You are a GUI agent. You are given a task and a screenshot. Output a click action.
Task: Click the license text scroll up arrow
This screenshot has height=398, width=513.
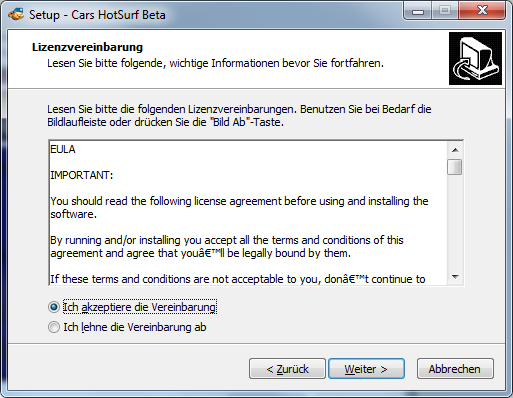[x=455, y=150]
